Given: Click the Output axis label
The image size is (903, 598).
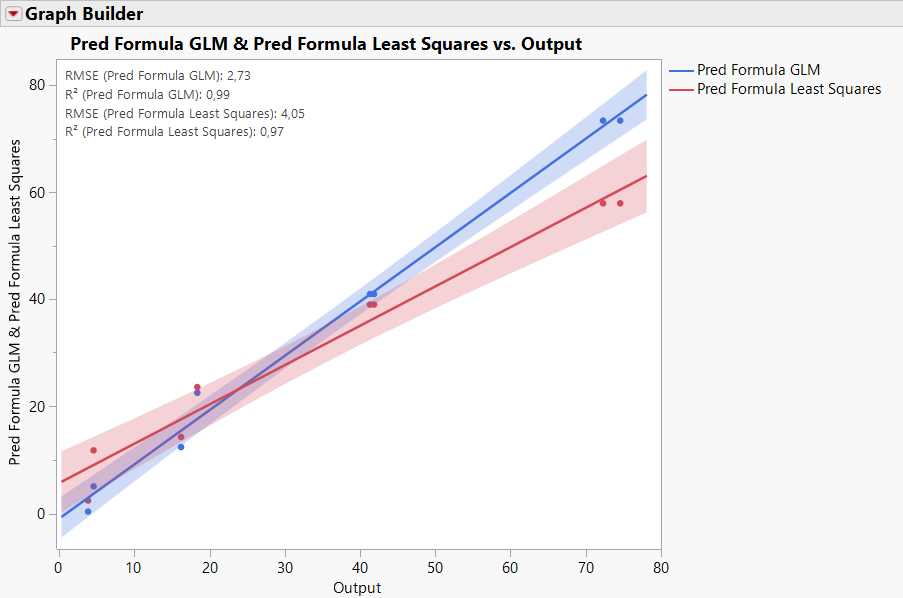Looking at the screenshot, I should [x=357, y=588].
